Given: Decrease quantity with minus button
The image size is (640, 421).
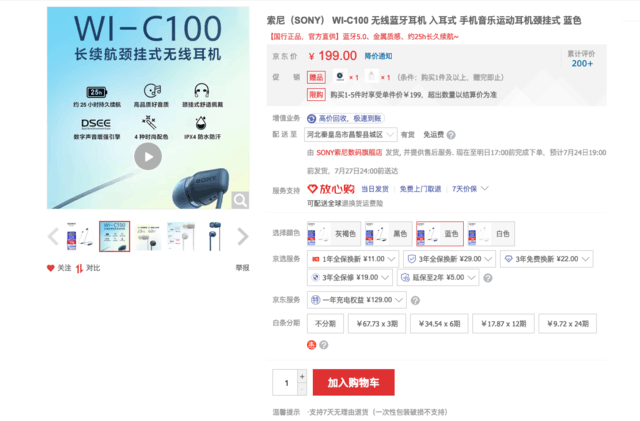Looking at the screenshot, I should tap(302, 389).
